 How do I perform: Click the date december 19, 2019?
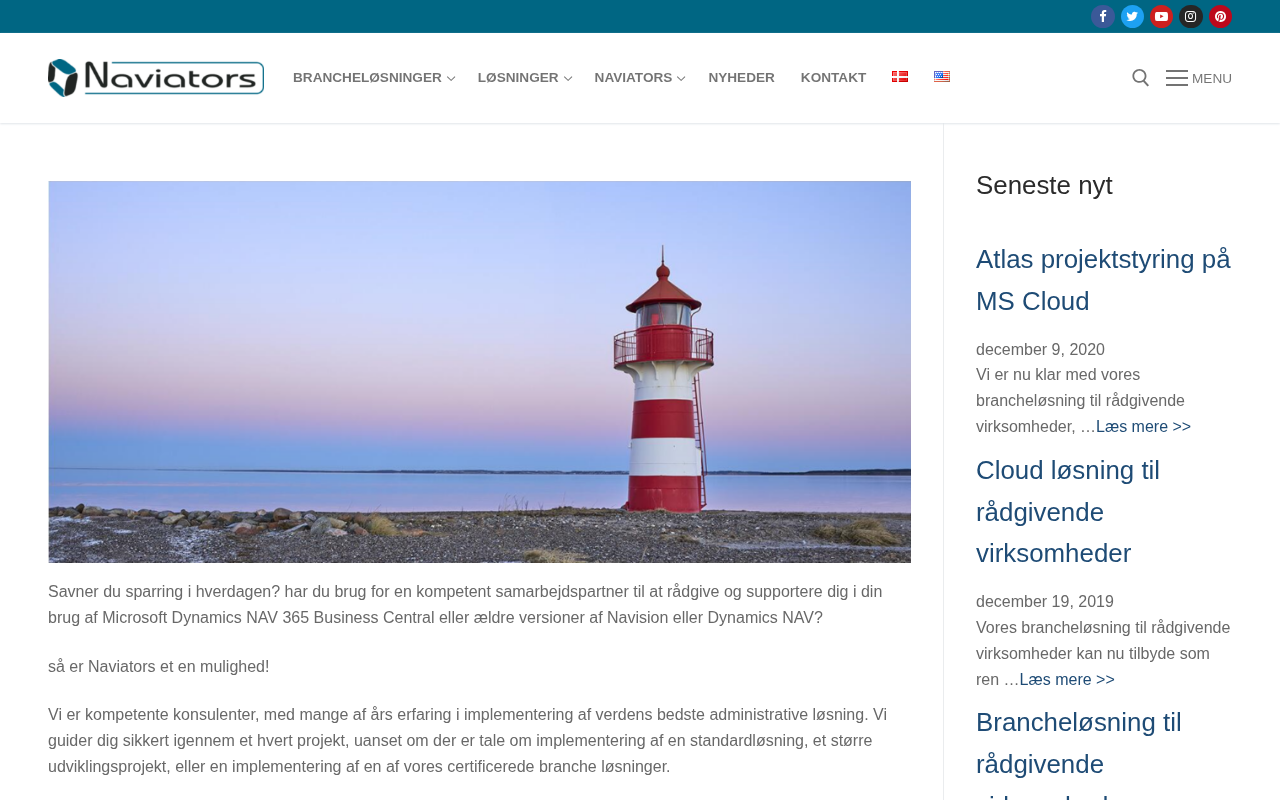click(1045, 602)
